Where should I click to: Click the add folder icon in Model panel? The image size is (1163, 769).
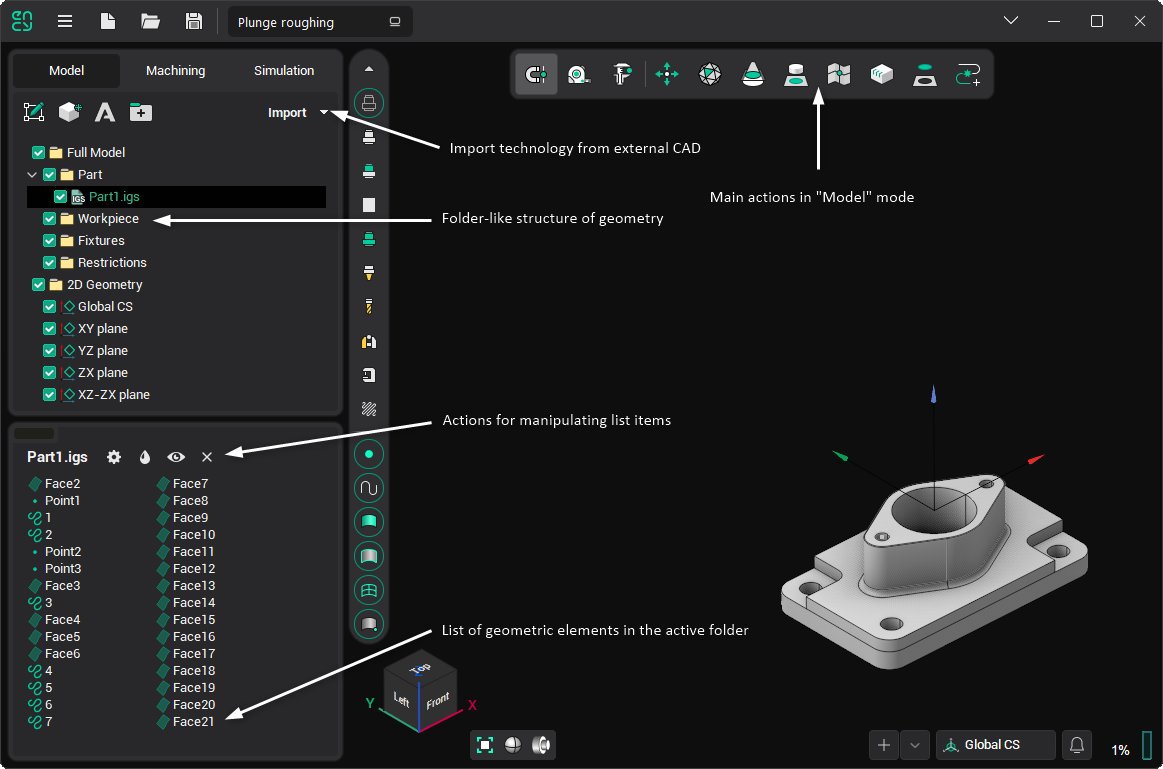141,113
